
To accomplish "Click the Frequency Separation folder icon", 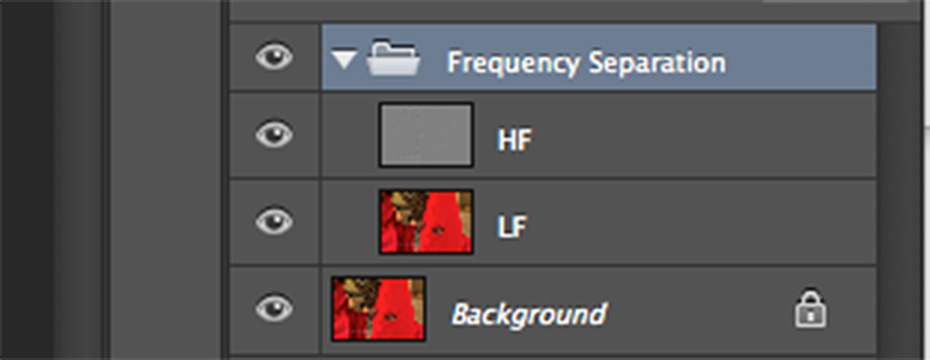I will click(x=393, y=58).
